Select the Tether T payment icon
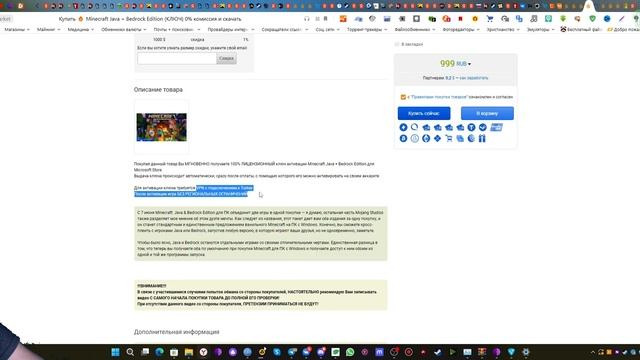Screen dimensions: 640x360 click(x=471, y=127)
